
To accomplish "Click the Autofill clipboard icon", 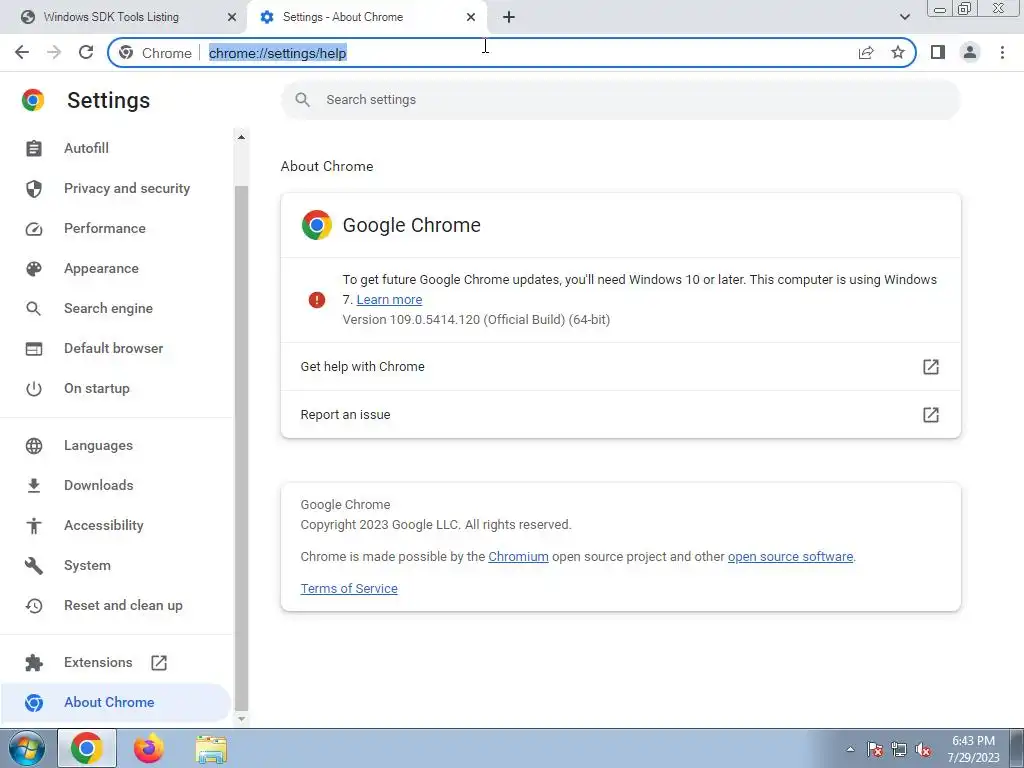I will [x=33, y=148].
